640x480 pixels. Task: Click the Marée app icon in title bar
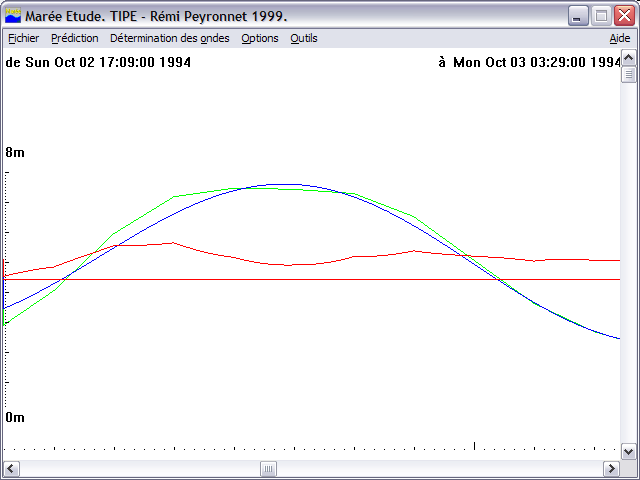click(13, 16)
